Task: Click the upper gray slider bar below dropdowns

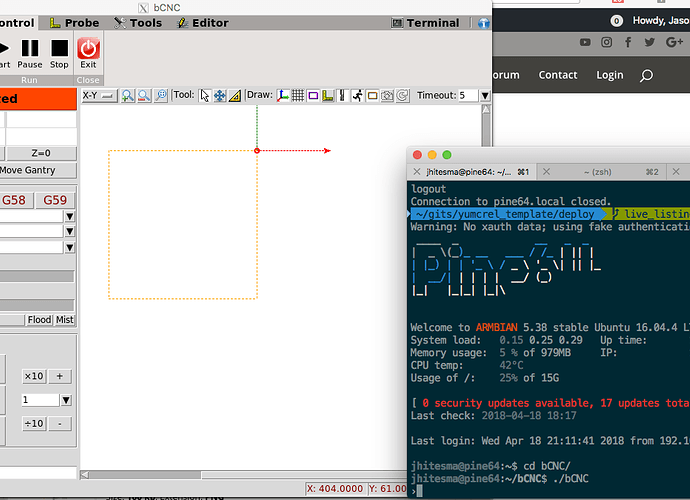Action: click(x=37, y=276)
